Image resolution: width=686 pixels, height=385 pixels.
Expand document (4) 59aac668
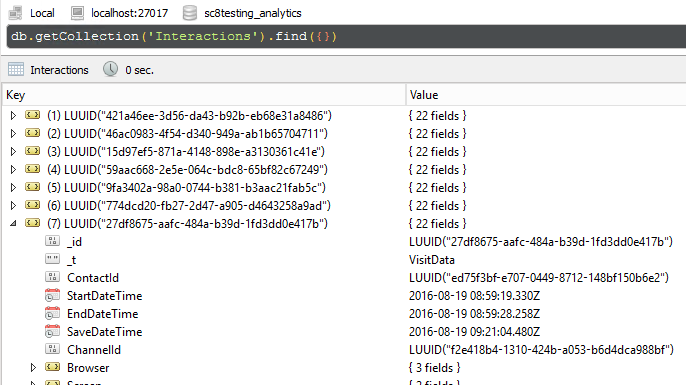coord(13,169)
